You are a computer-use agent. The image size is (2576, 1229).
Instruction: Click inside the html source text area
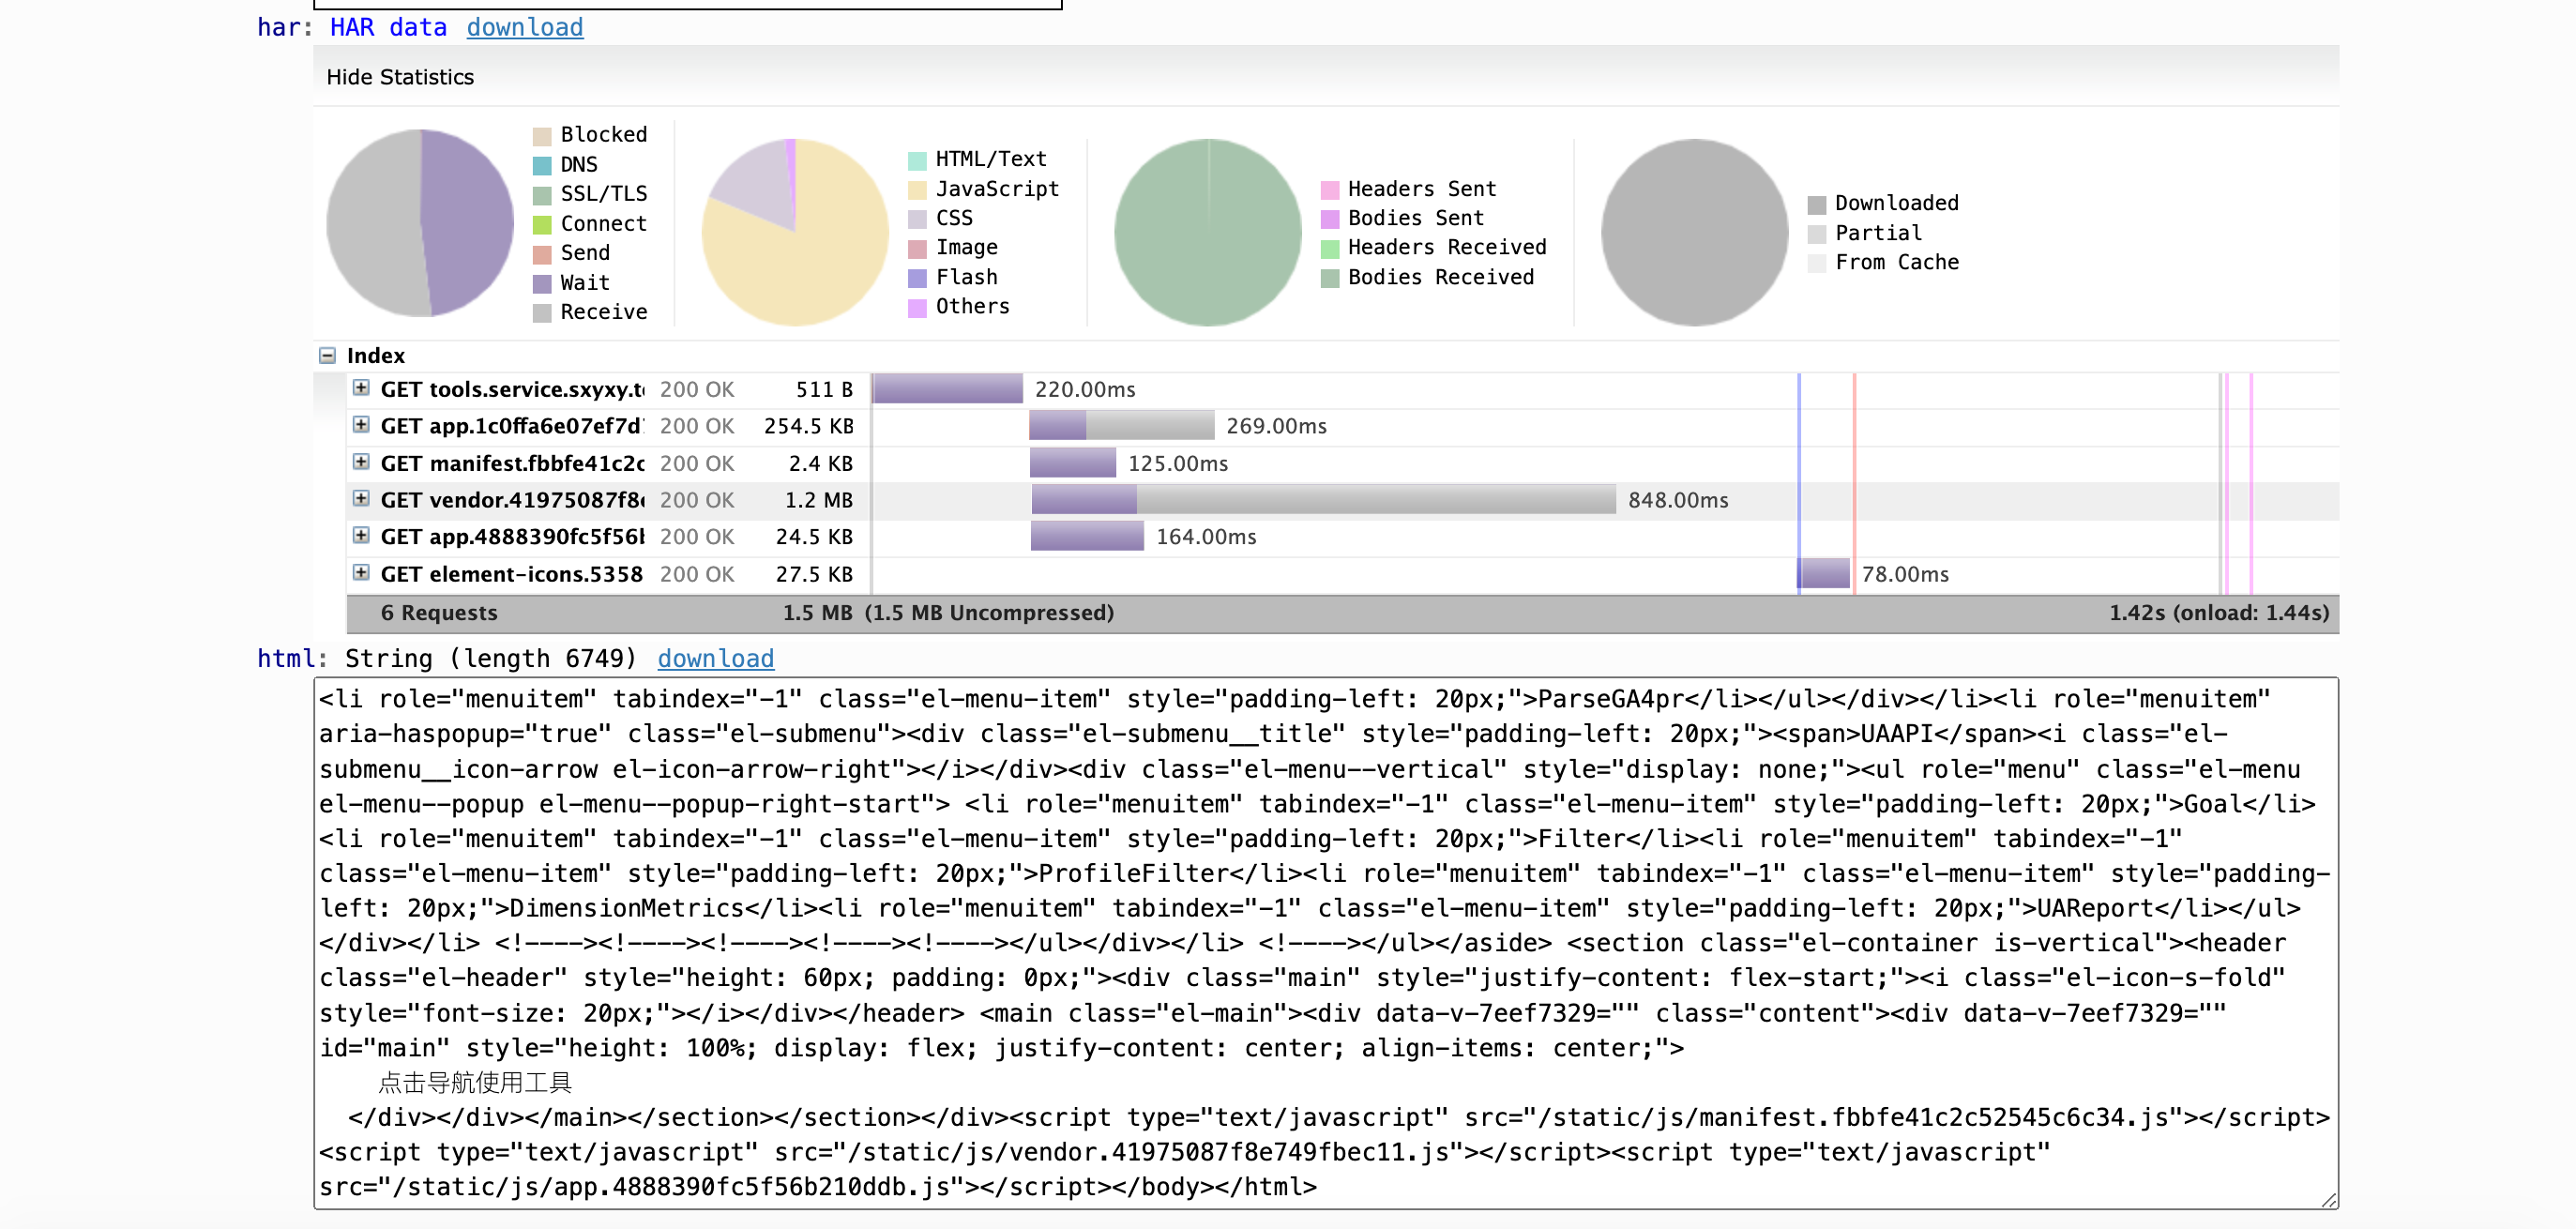1325,943
